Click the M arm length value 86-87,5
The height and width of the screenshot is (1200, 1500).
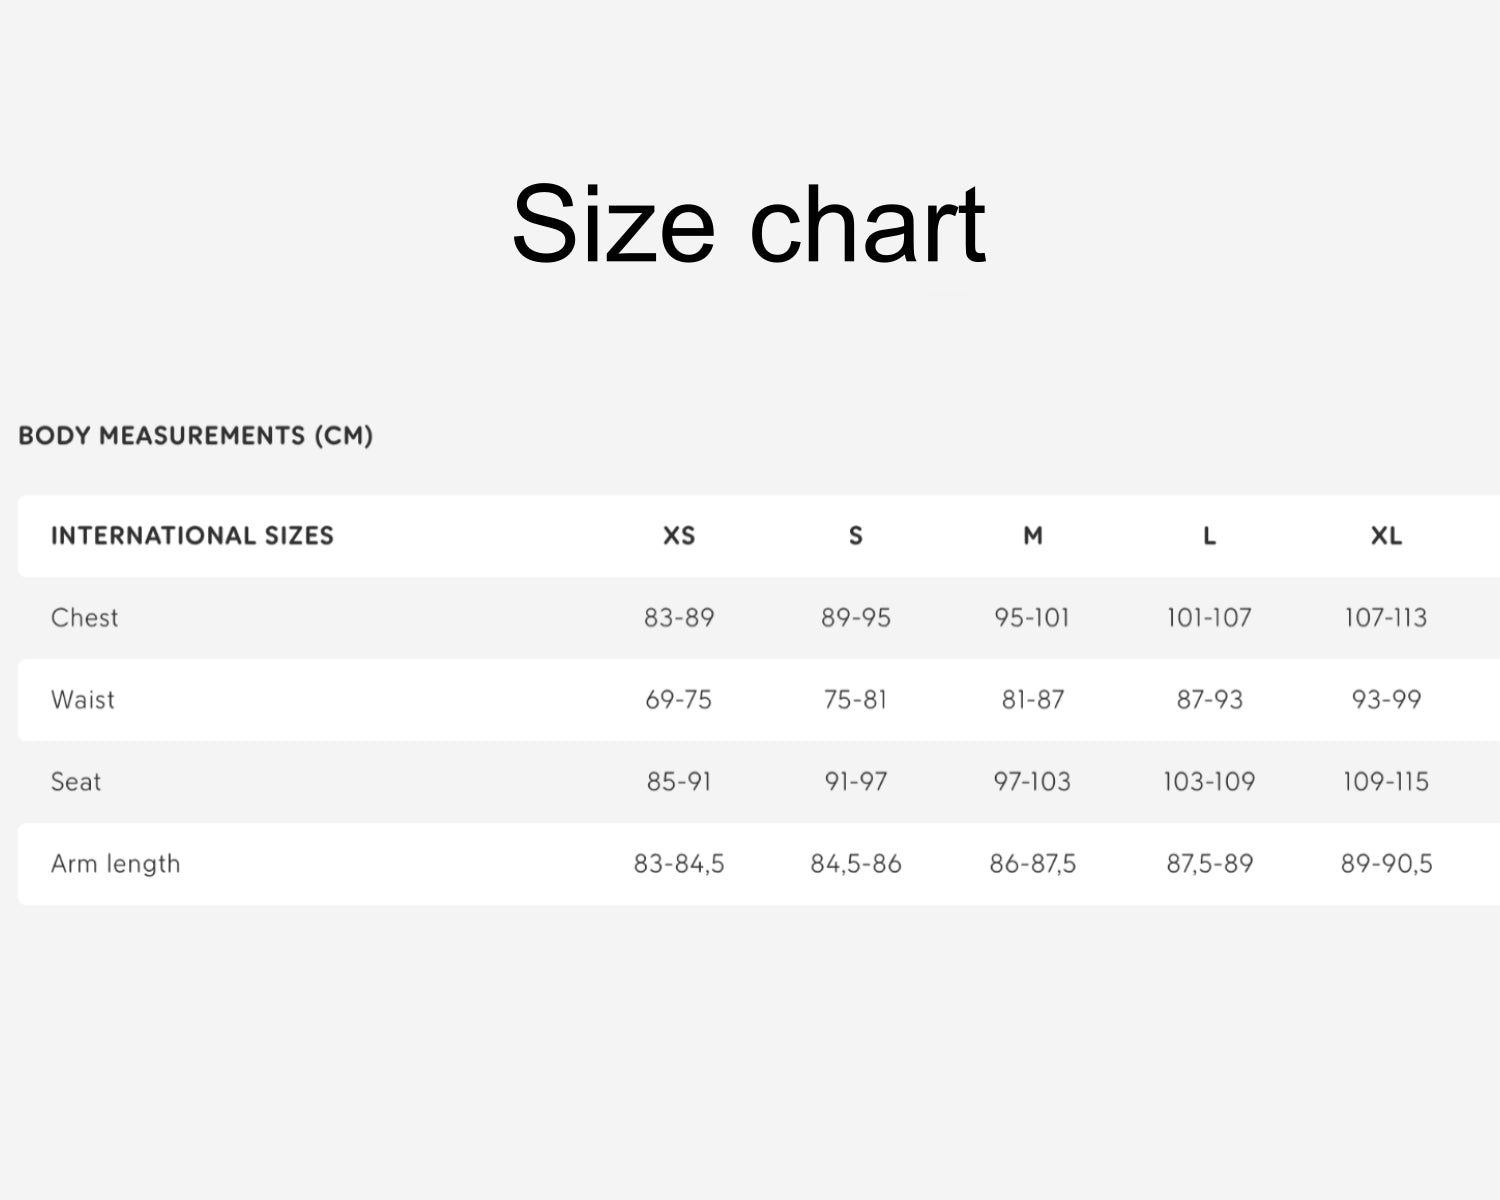[x=1033, y=864]
